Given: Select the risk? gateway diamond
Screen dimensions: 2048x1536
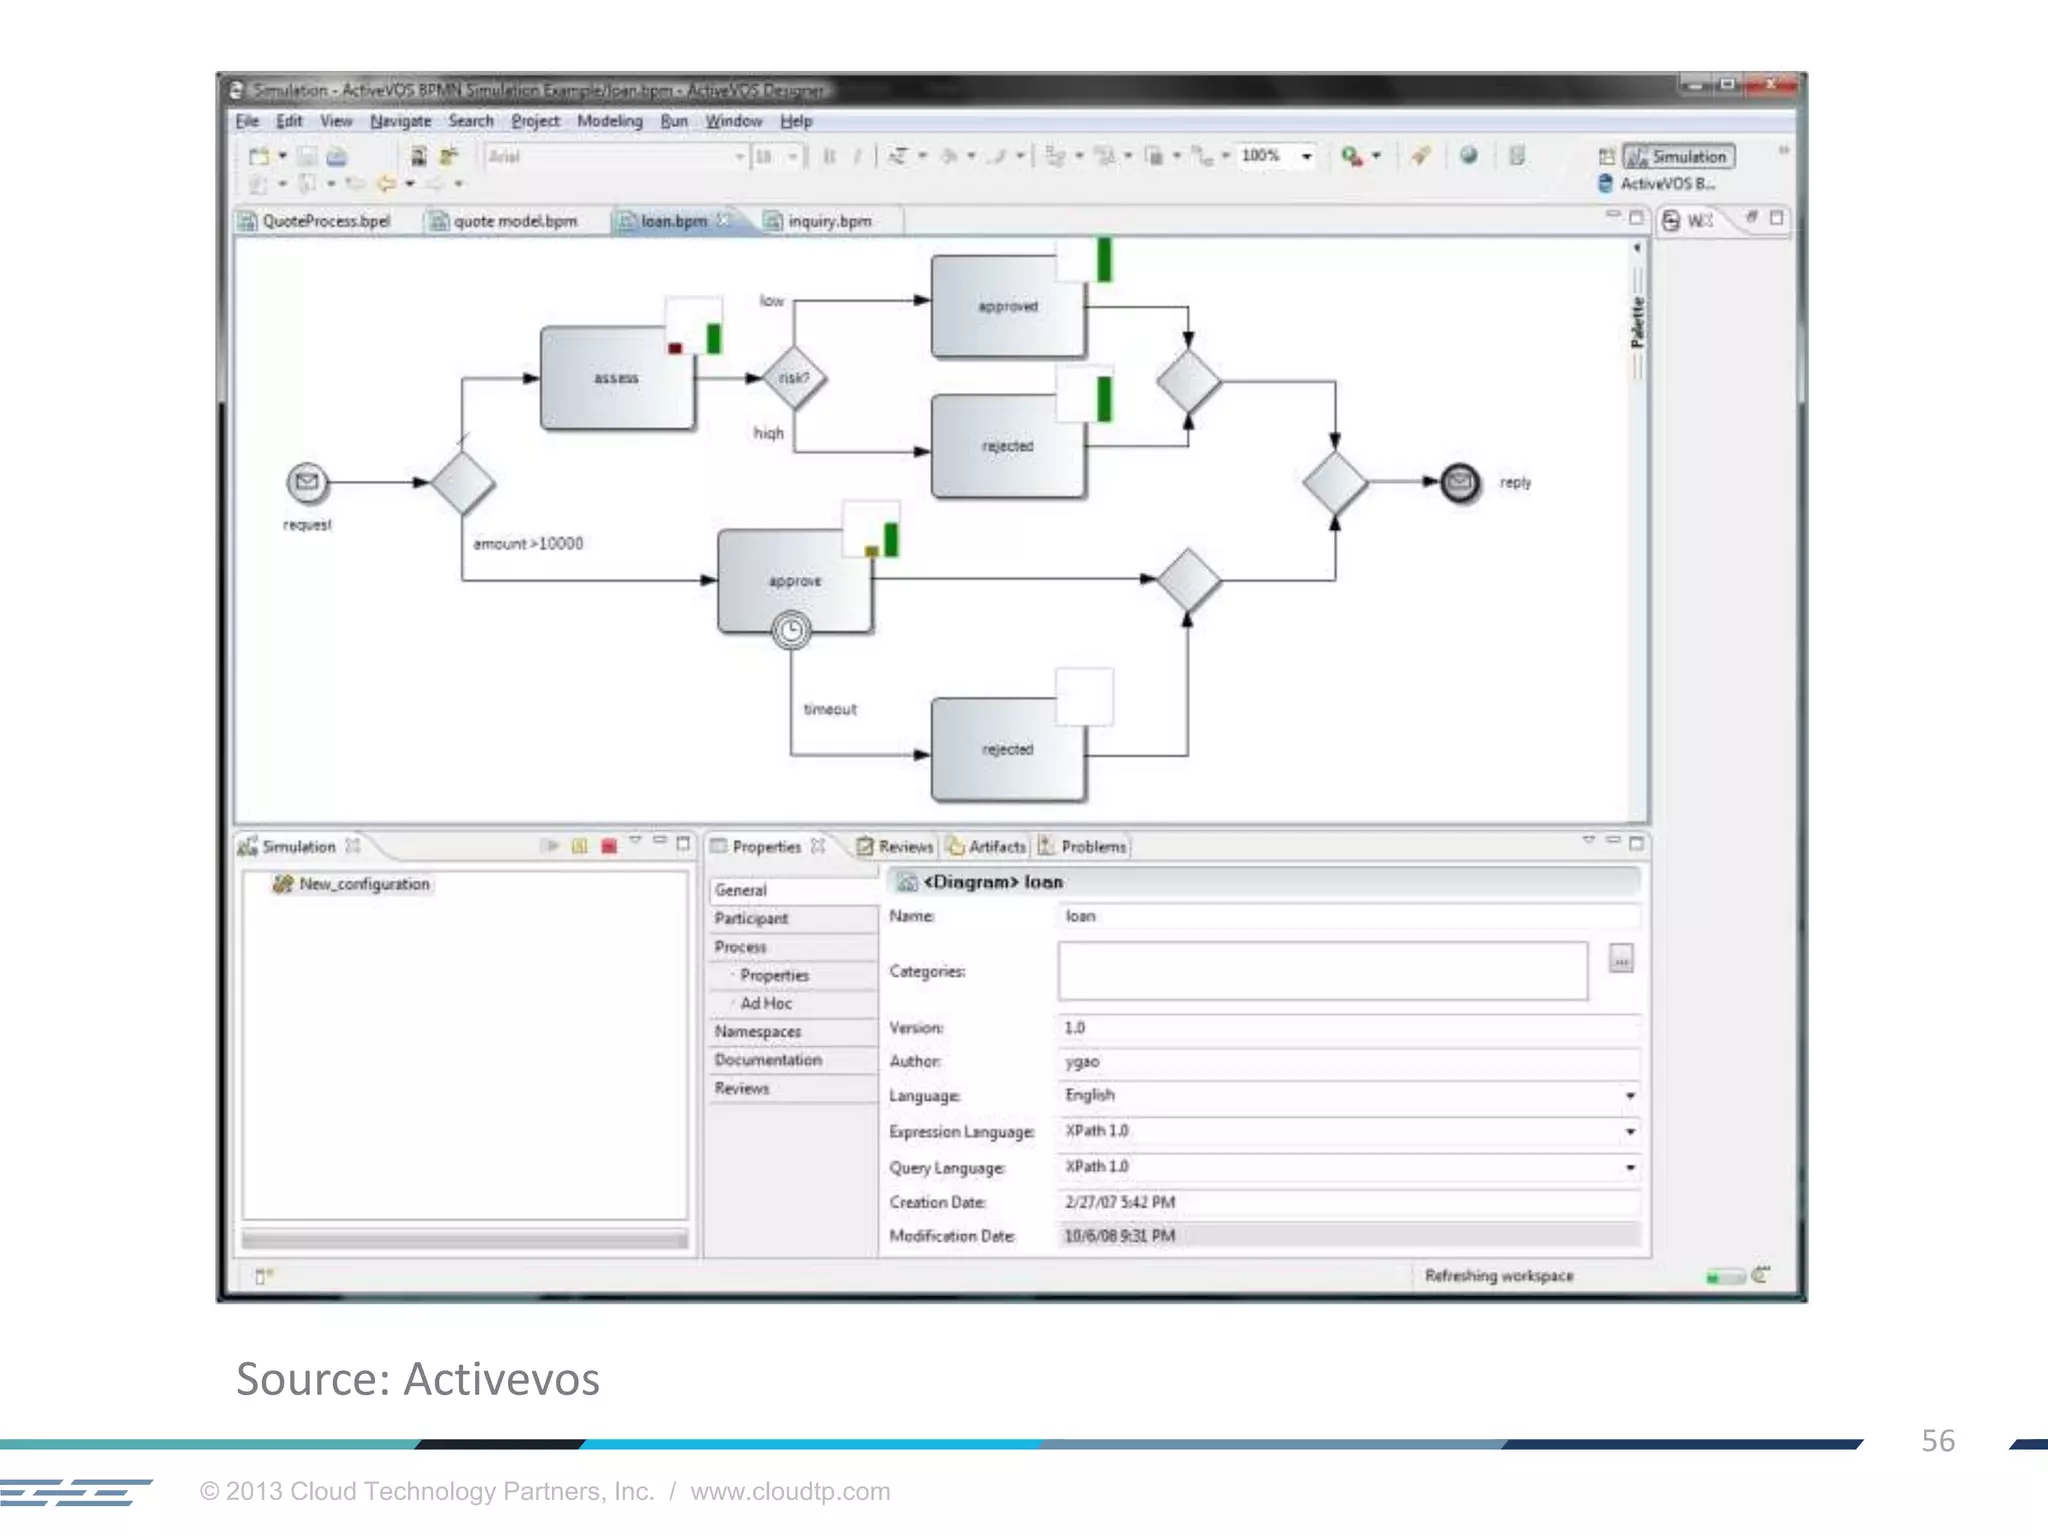Looking at the screenshot, I should point(794,378).
